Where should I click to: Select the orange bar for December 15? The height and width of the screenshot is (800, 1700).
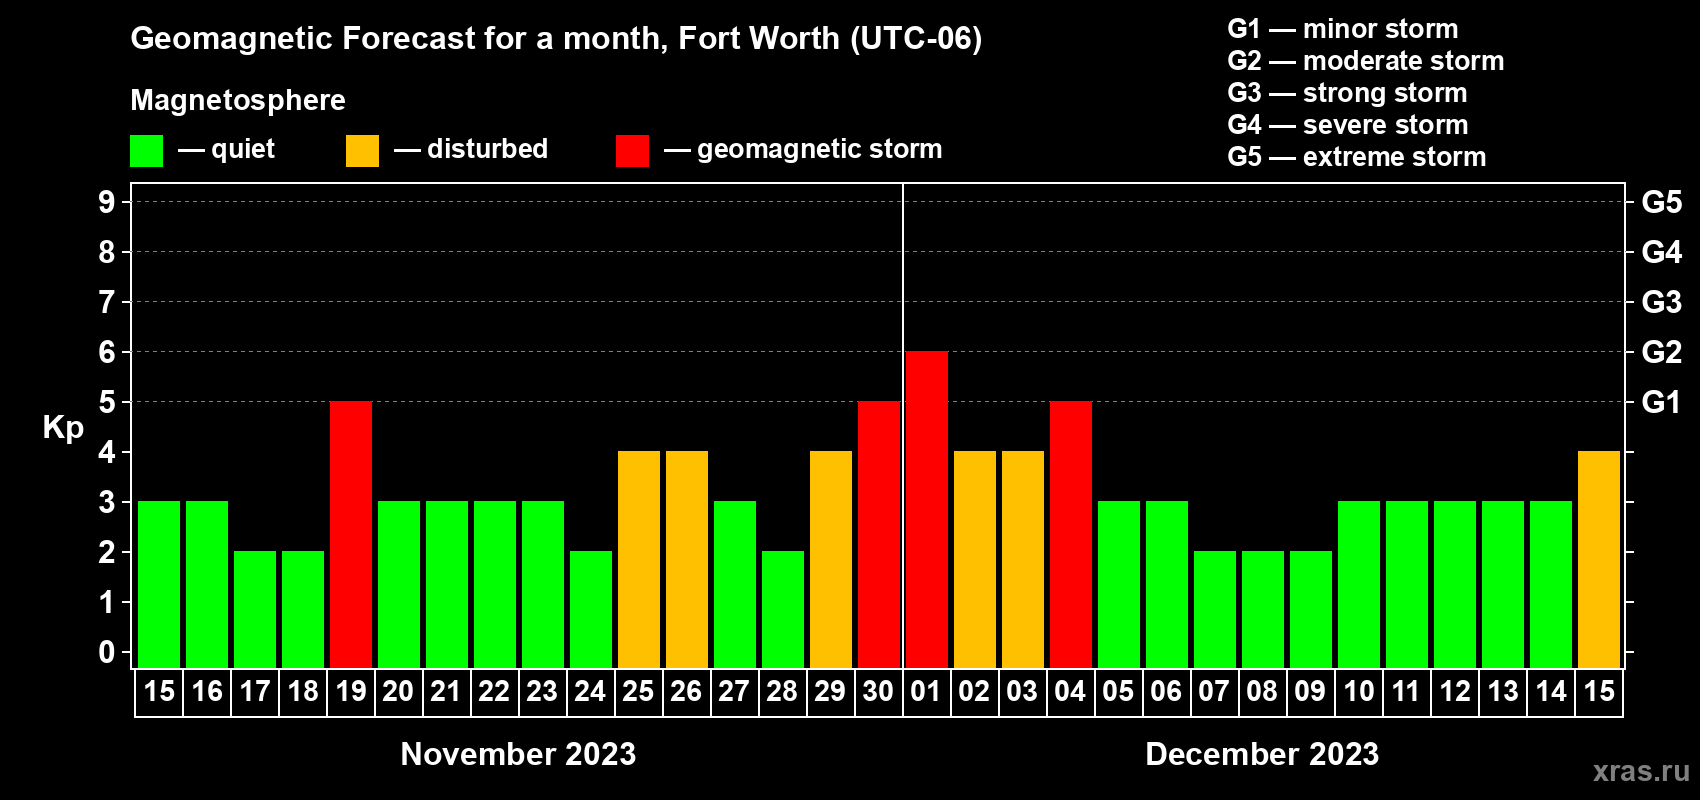tap(1599, 560)
